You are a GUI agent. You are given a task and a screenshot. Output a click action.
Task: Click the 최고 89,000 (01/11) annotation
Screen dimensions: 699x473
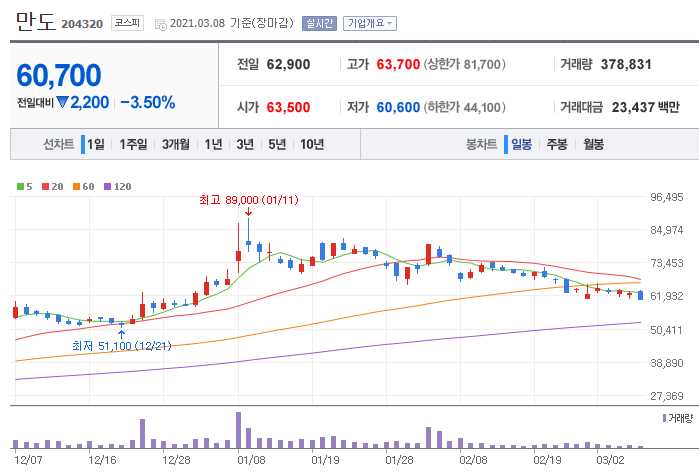click(249, 200)
